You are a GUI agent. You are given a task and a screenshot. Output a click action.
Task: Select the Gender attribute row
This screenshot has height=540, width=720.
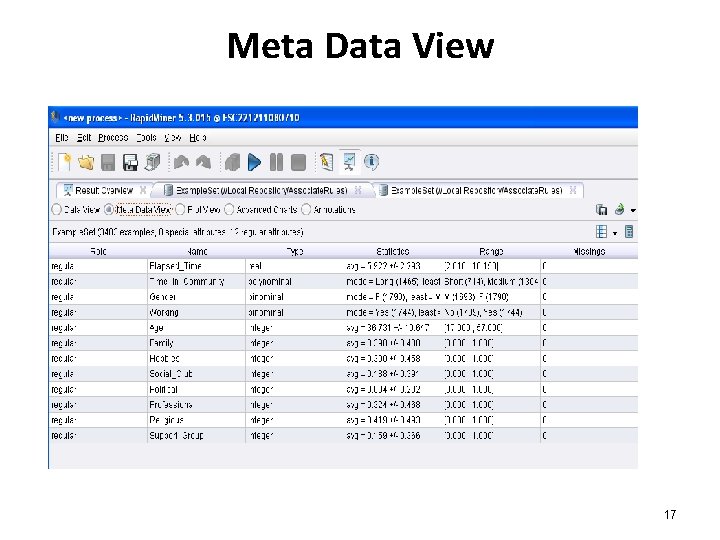coord(343,297)
